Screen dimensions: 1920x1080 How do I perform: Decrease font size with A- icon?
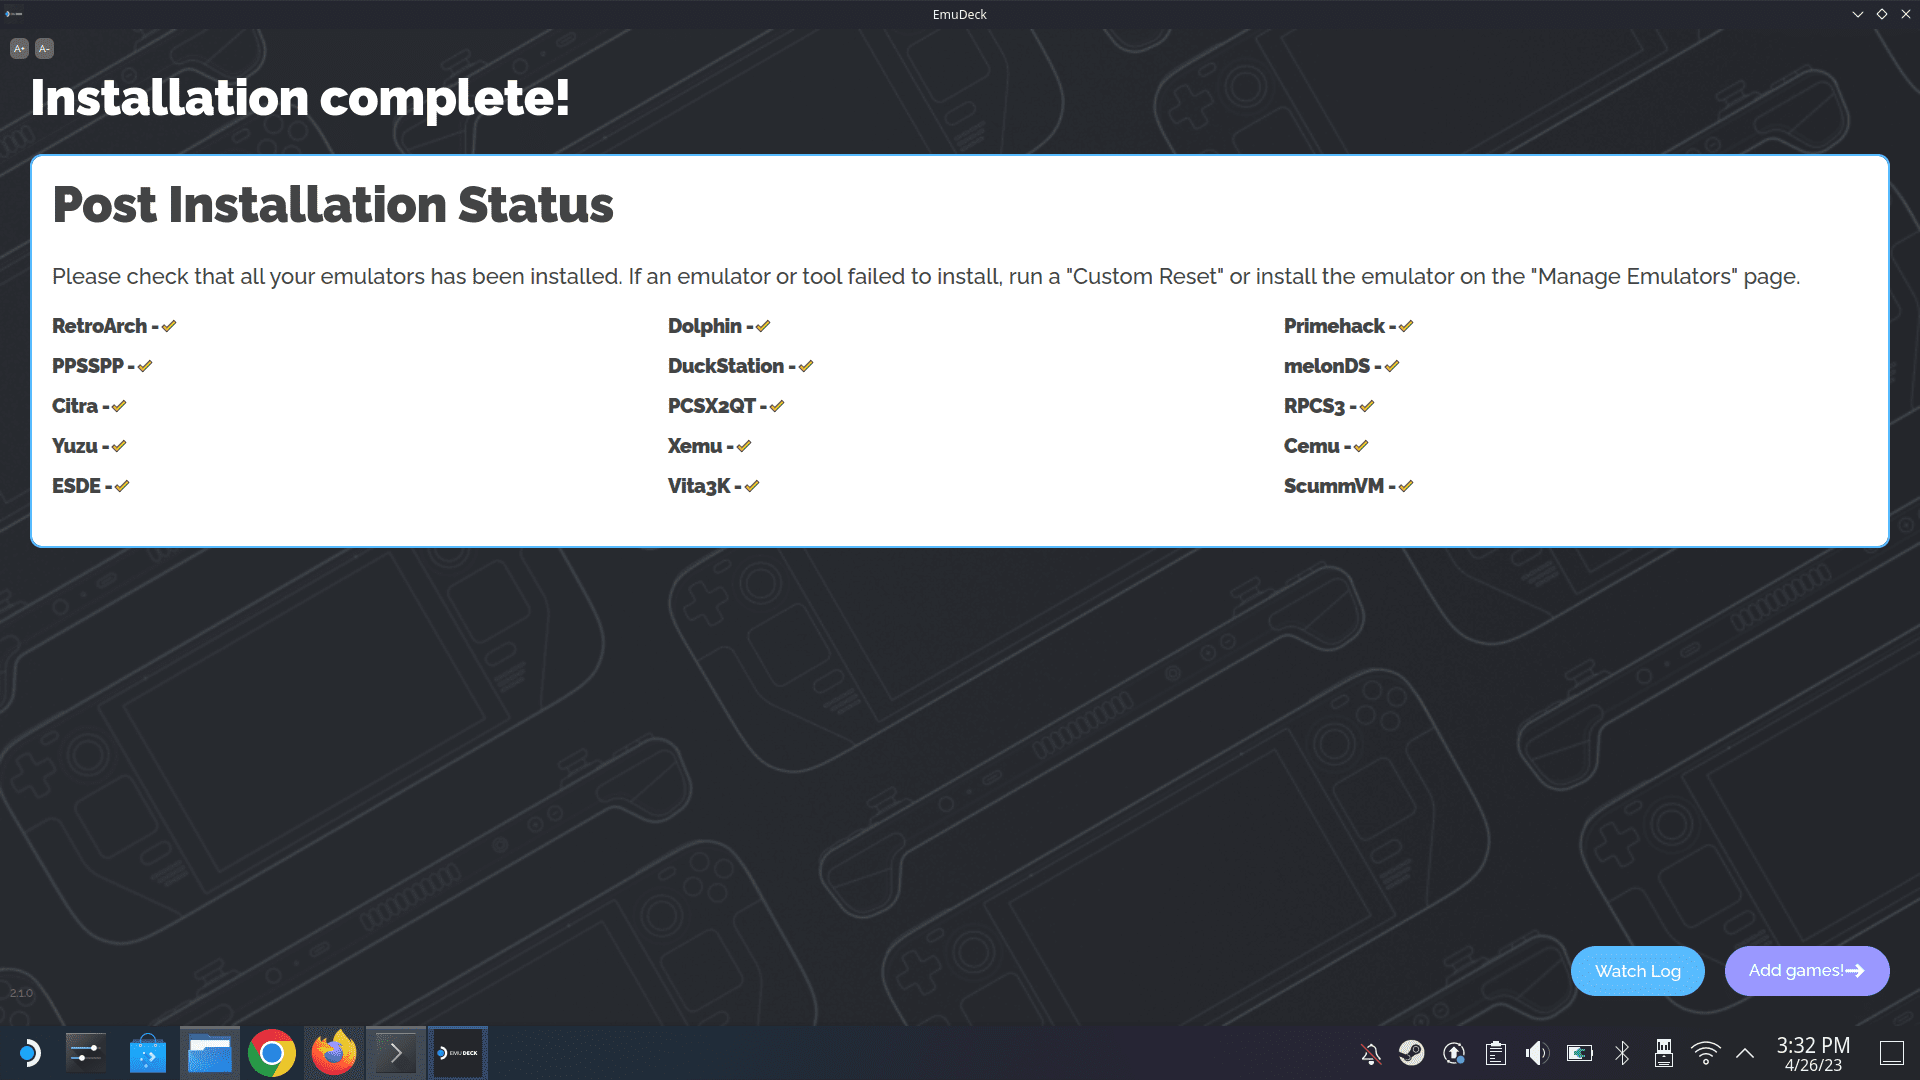click(45, 48)
